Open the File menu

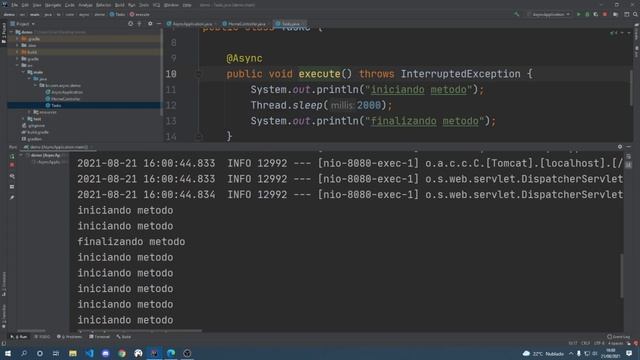(15, 5)
